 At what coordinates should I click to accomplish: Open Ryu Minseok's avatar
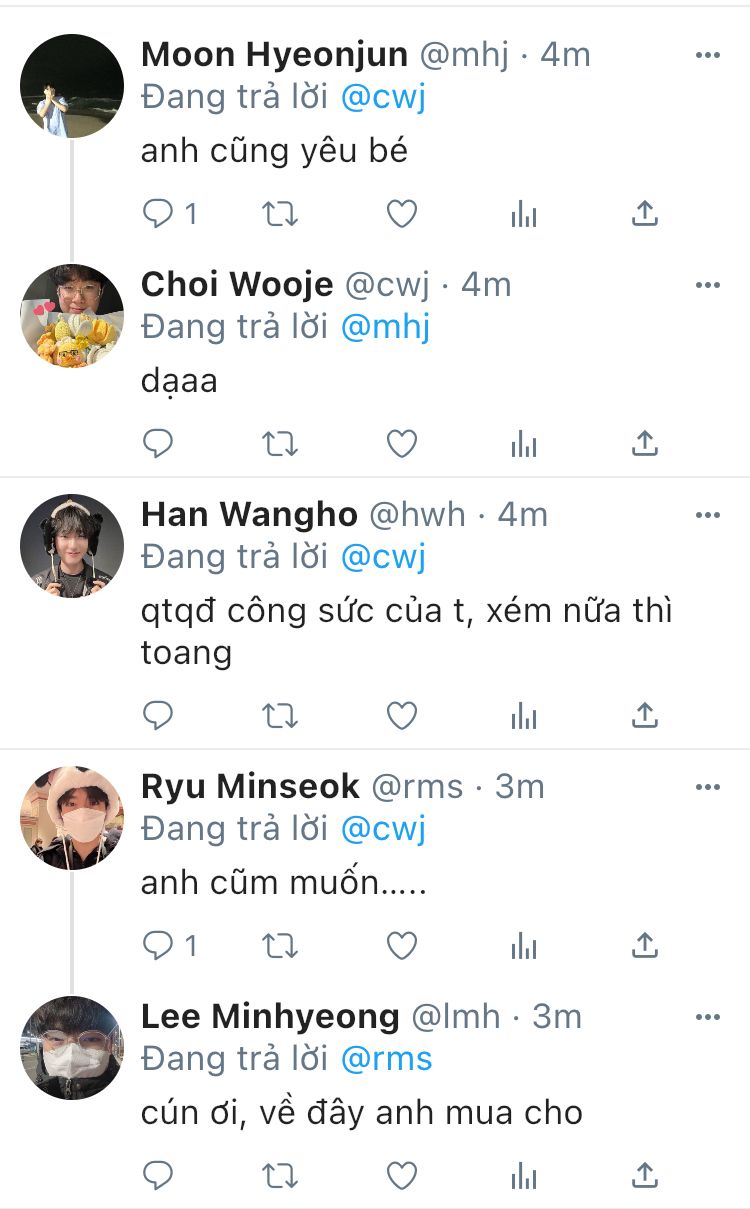pos(72,818)
